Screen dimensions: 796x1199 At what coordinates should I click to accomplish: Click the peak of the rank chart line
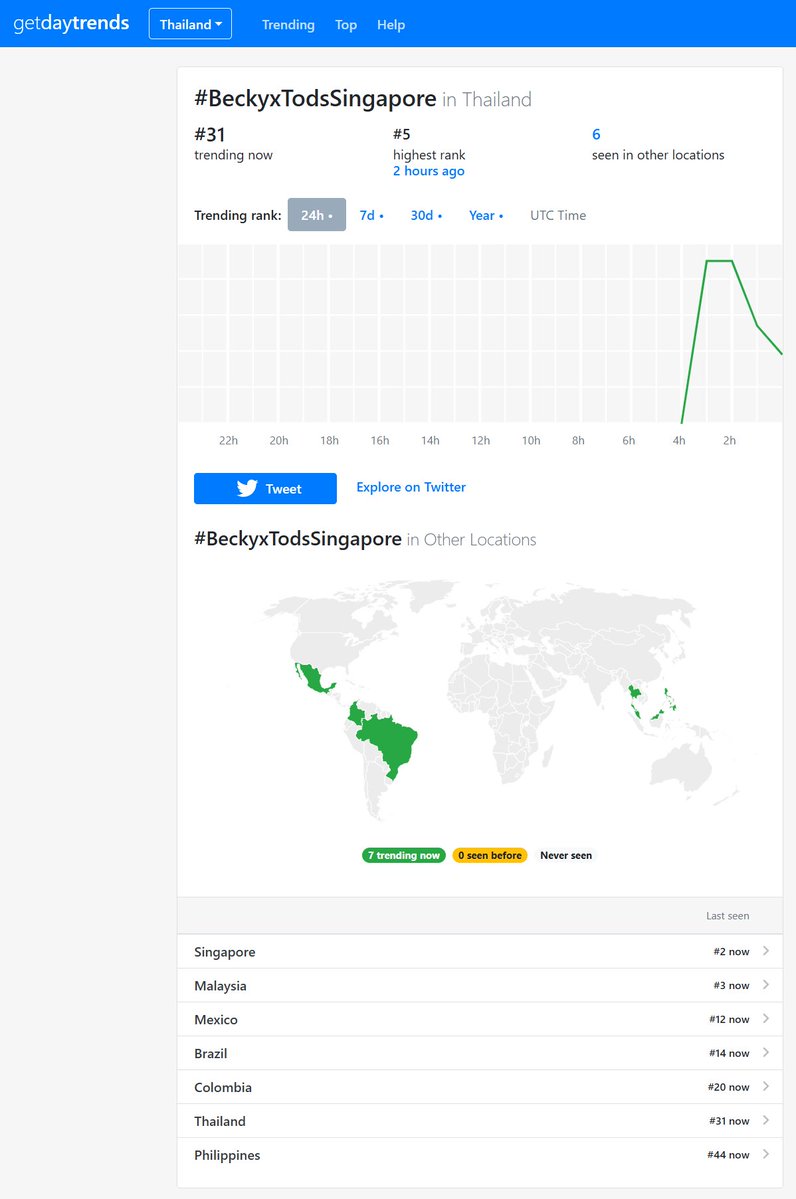coord(719,261)
